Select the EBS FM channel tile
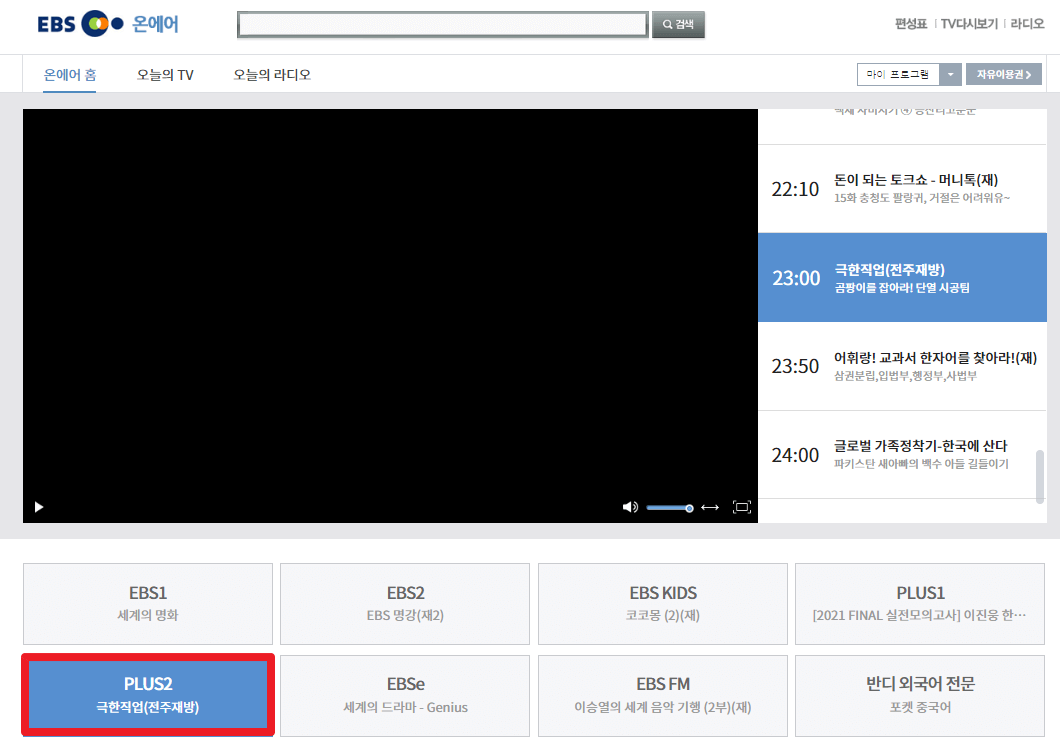The image size is (1060, 748). pos(662,695)
